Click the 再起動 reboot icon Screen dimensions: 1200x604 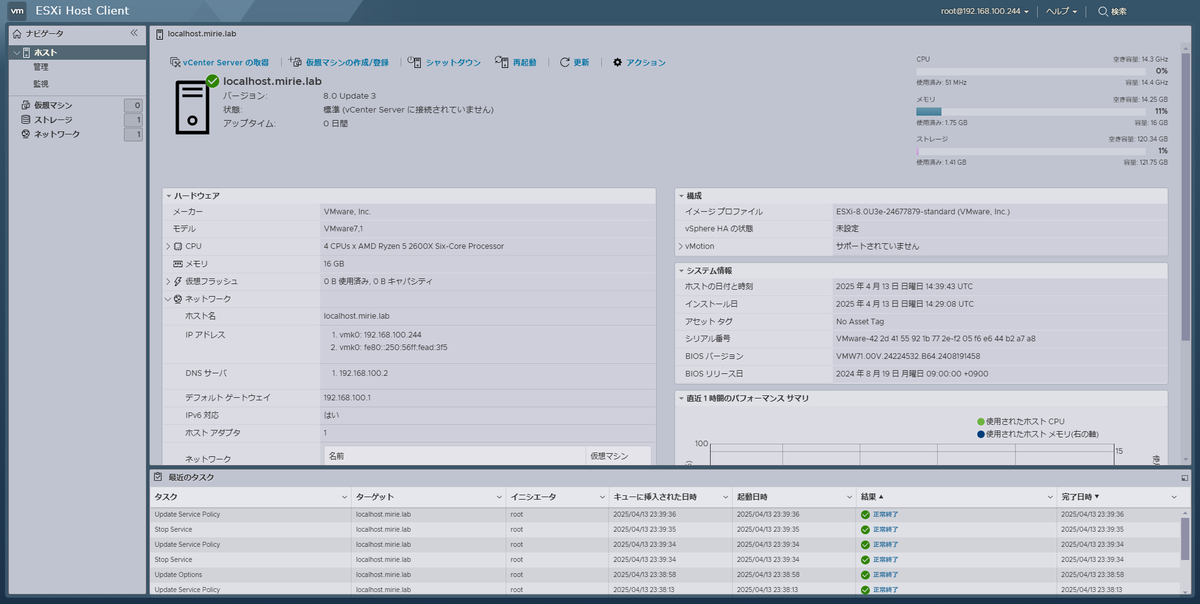(502, 62)
